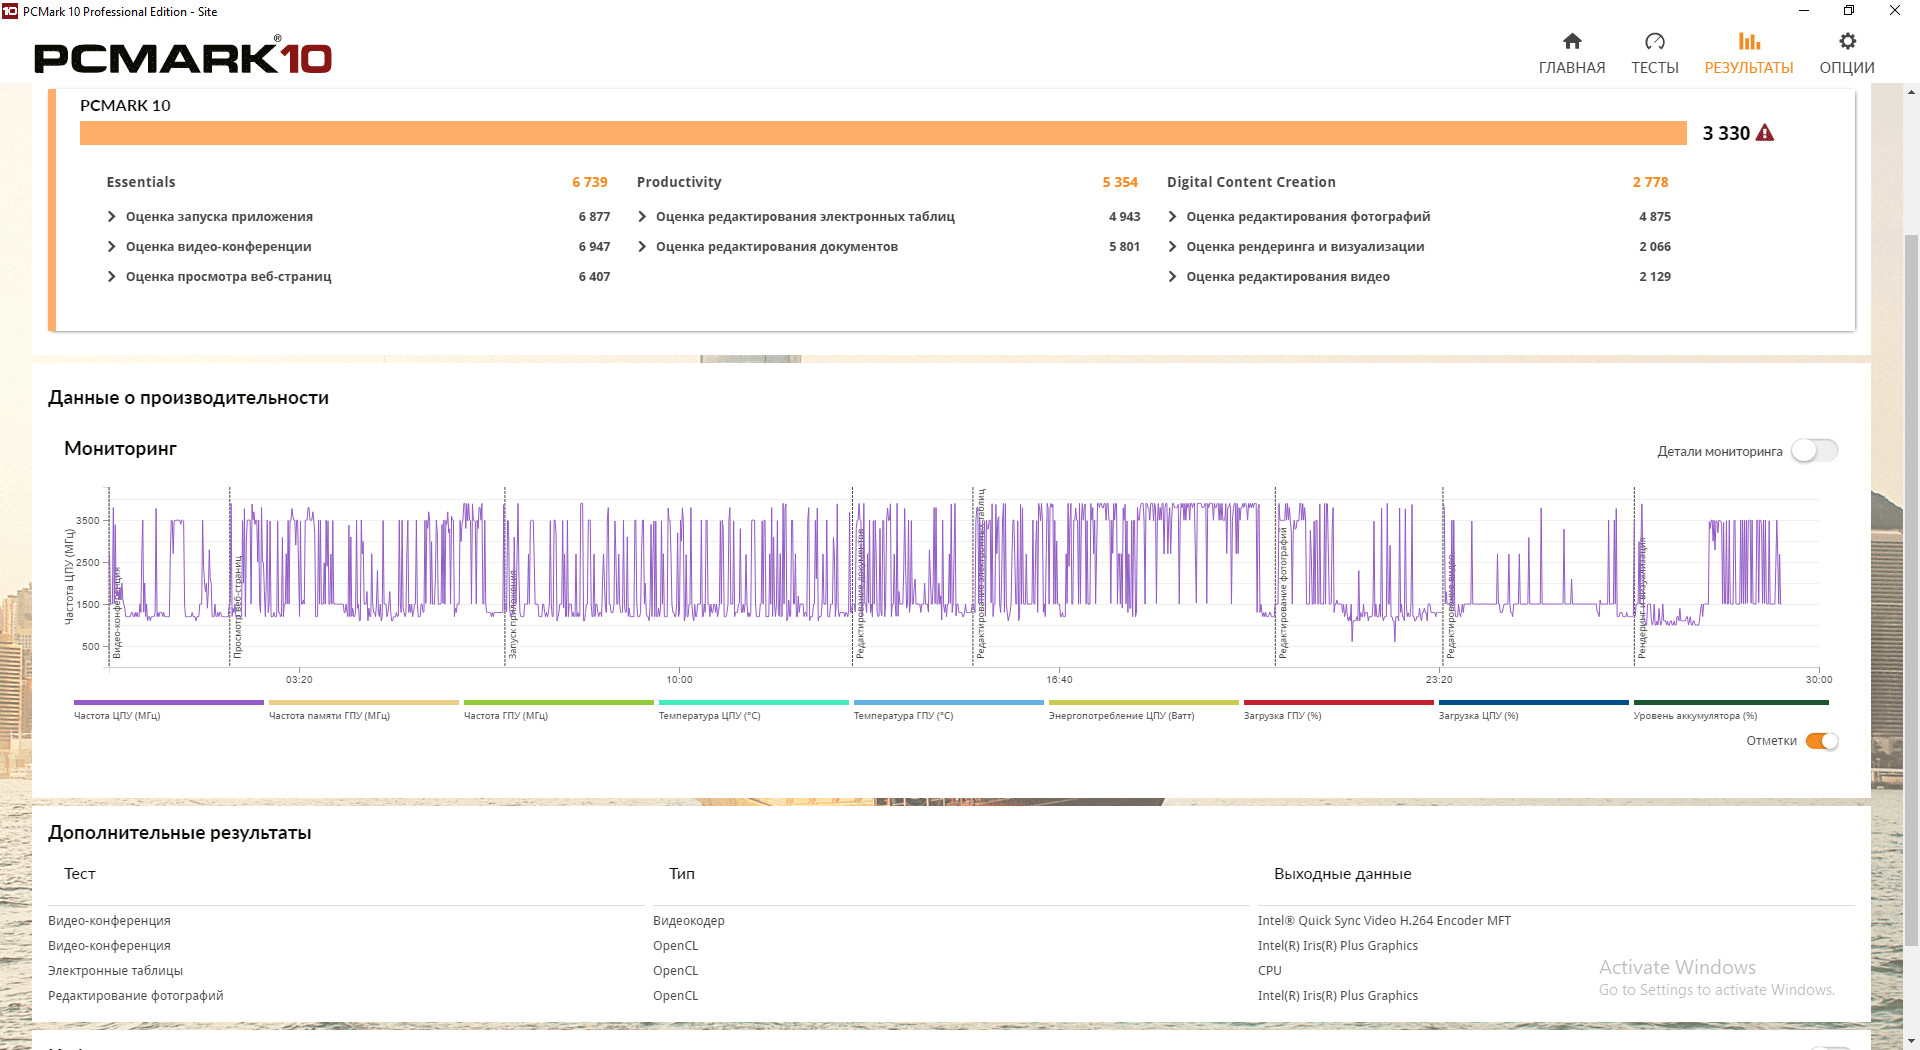Screen dimensions: 1920x1050
Task: Click the Данные о производительности heading
Action: (x=188, y=398)
